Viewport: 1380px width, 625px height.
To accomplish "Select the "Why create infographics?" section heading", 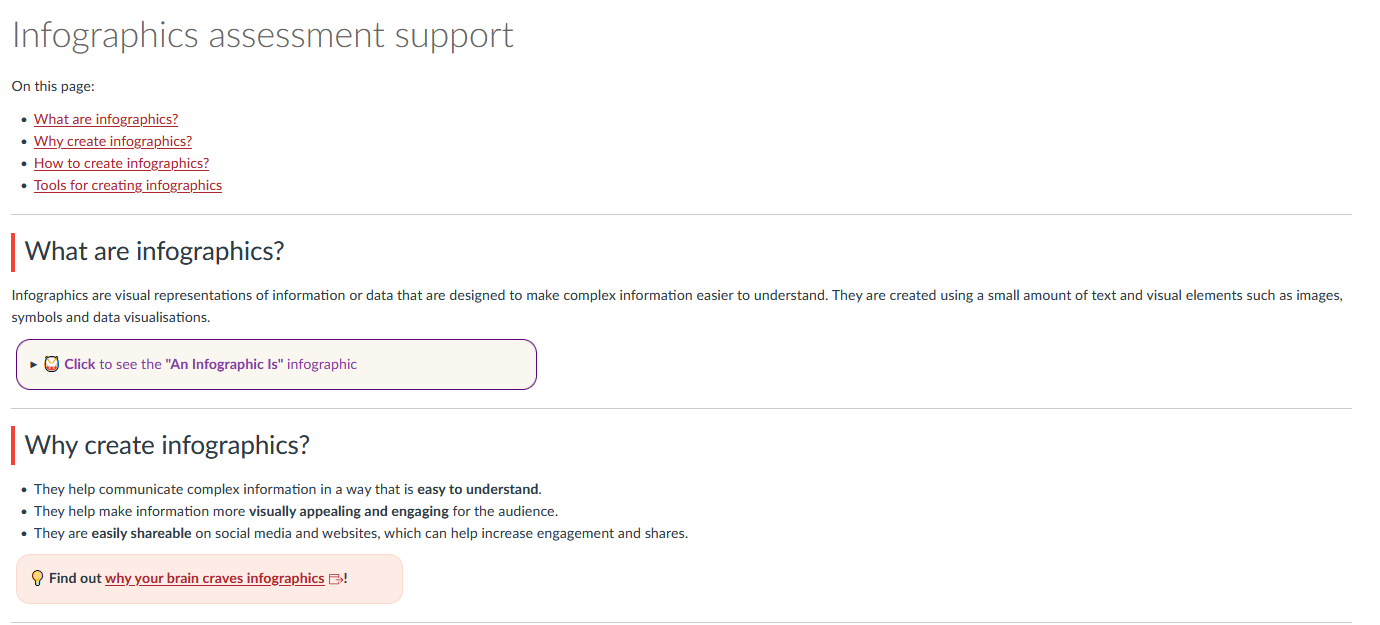I will pyautogui.click(x=167, y=445).
